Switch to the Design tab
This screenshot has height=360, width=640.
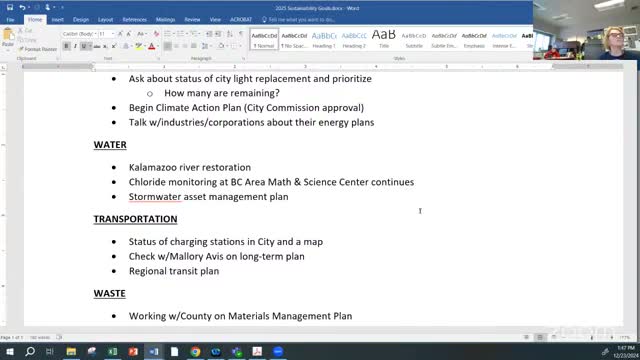pyautogui.click(x=81, y=20)
